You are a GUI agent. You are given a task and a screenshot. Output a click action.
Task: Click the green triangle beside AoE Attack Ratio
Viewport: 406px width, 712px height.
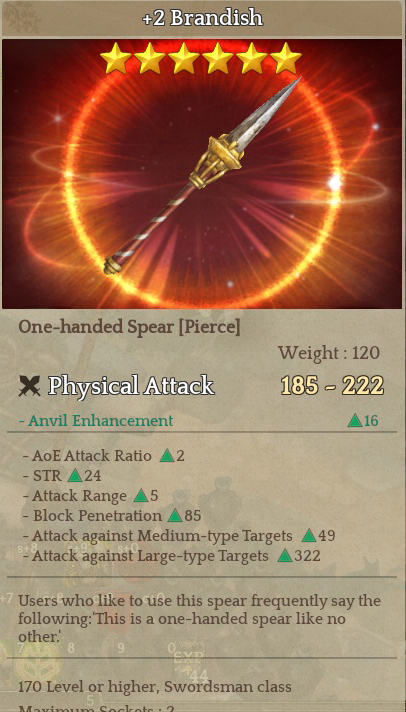[x=167, y=455]
